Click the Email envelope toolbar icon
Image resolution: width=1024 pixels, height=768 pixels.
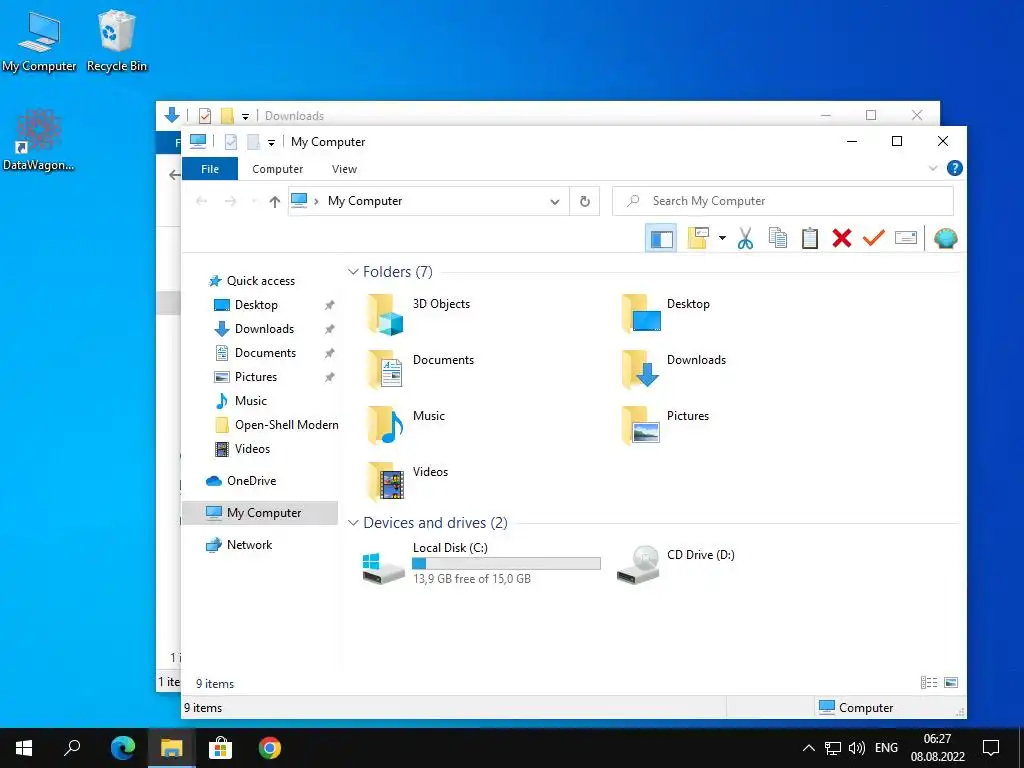pos(906,238)
